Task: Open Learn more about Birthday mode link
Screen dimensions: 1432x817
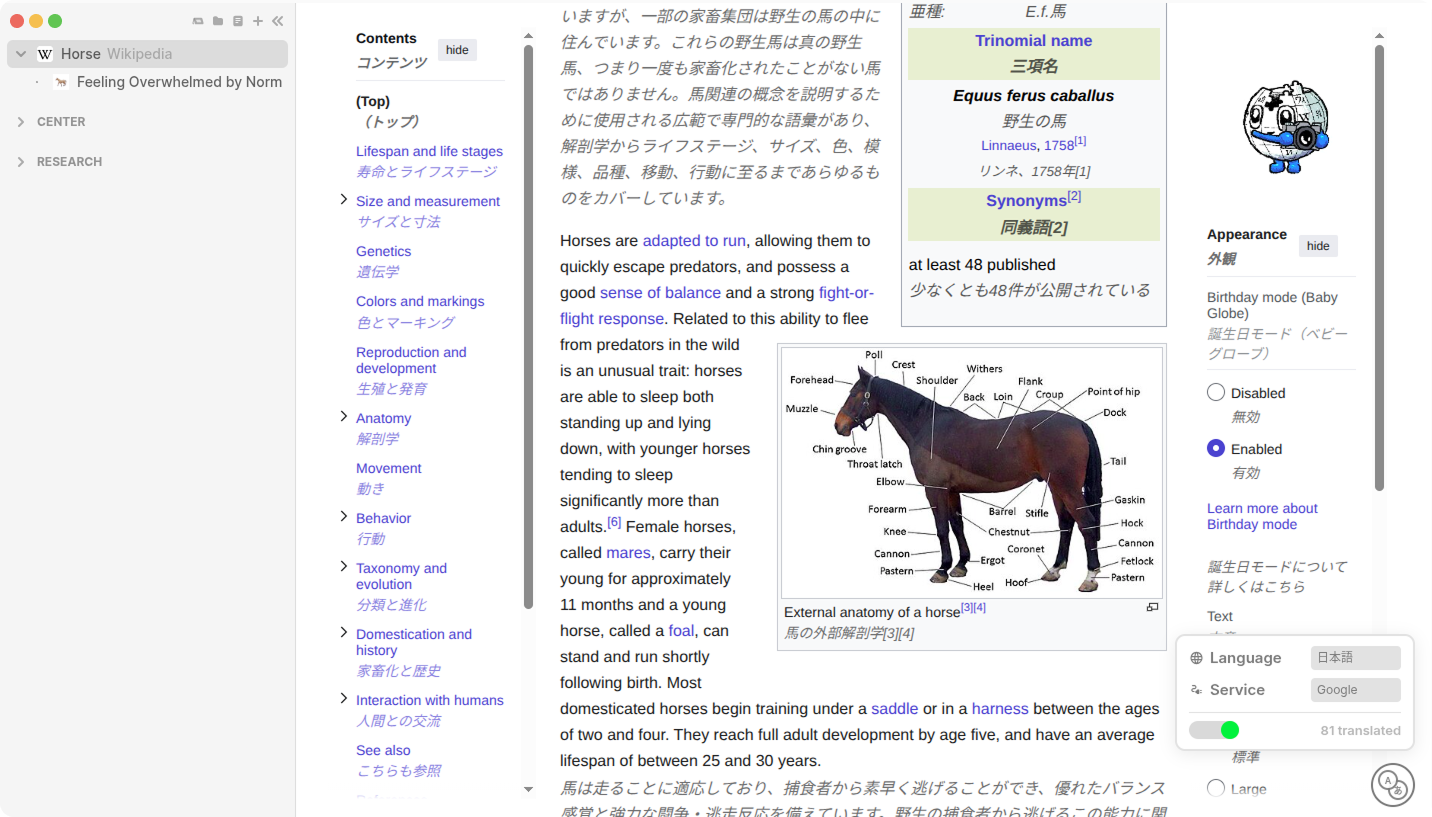Action: pyautogui.click(x=1262, y=516)
